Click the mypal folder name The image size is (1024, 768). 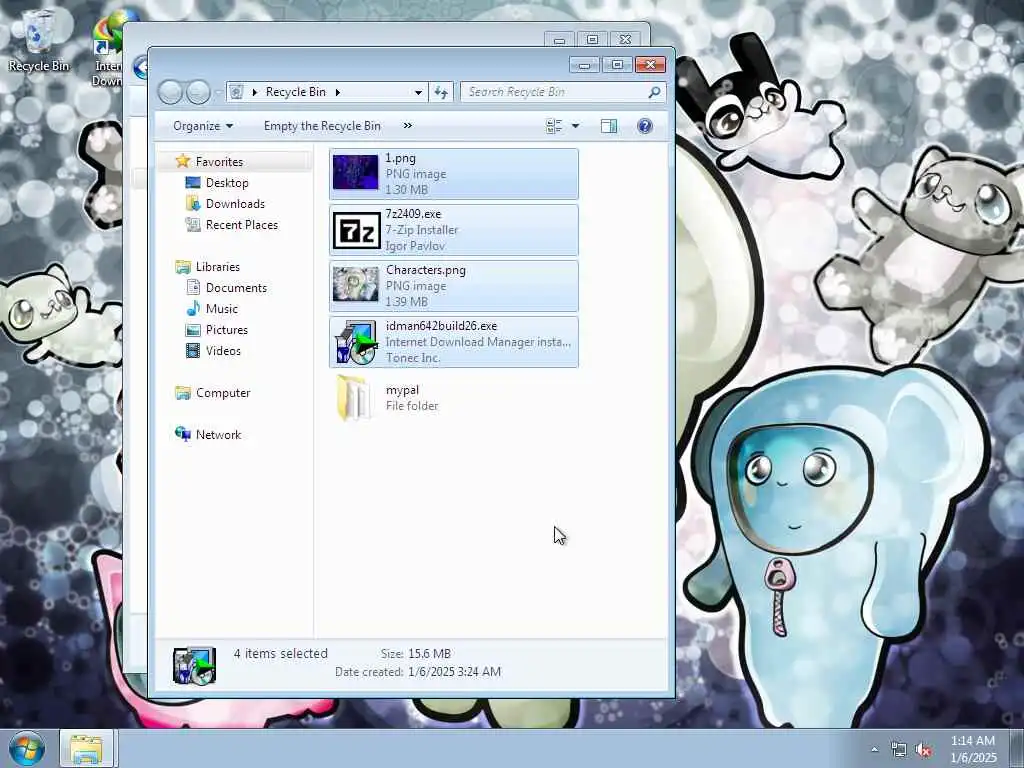(x=402, y=390)
